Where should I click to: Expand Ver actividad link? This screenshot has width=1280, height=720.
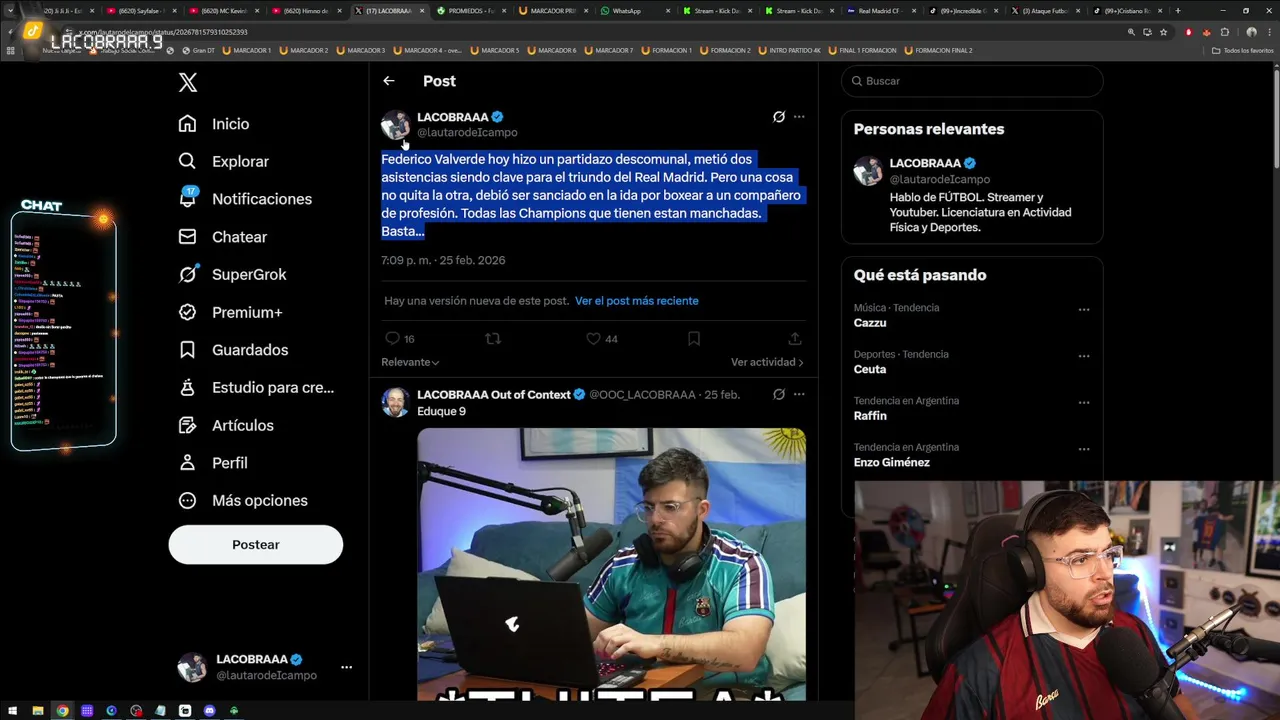767,362
